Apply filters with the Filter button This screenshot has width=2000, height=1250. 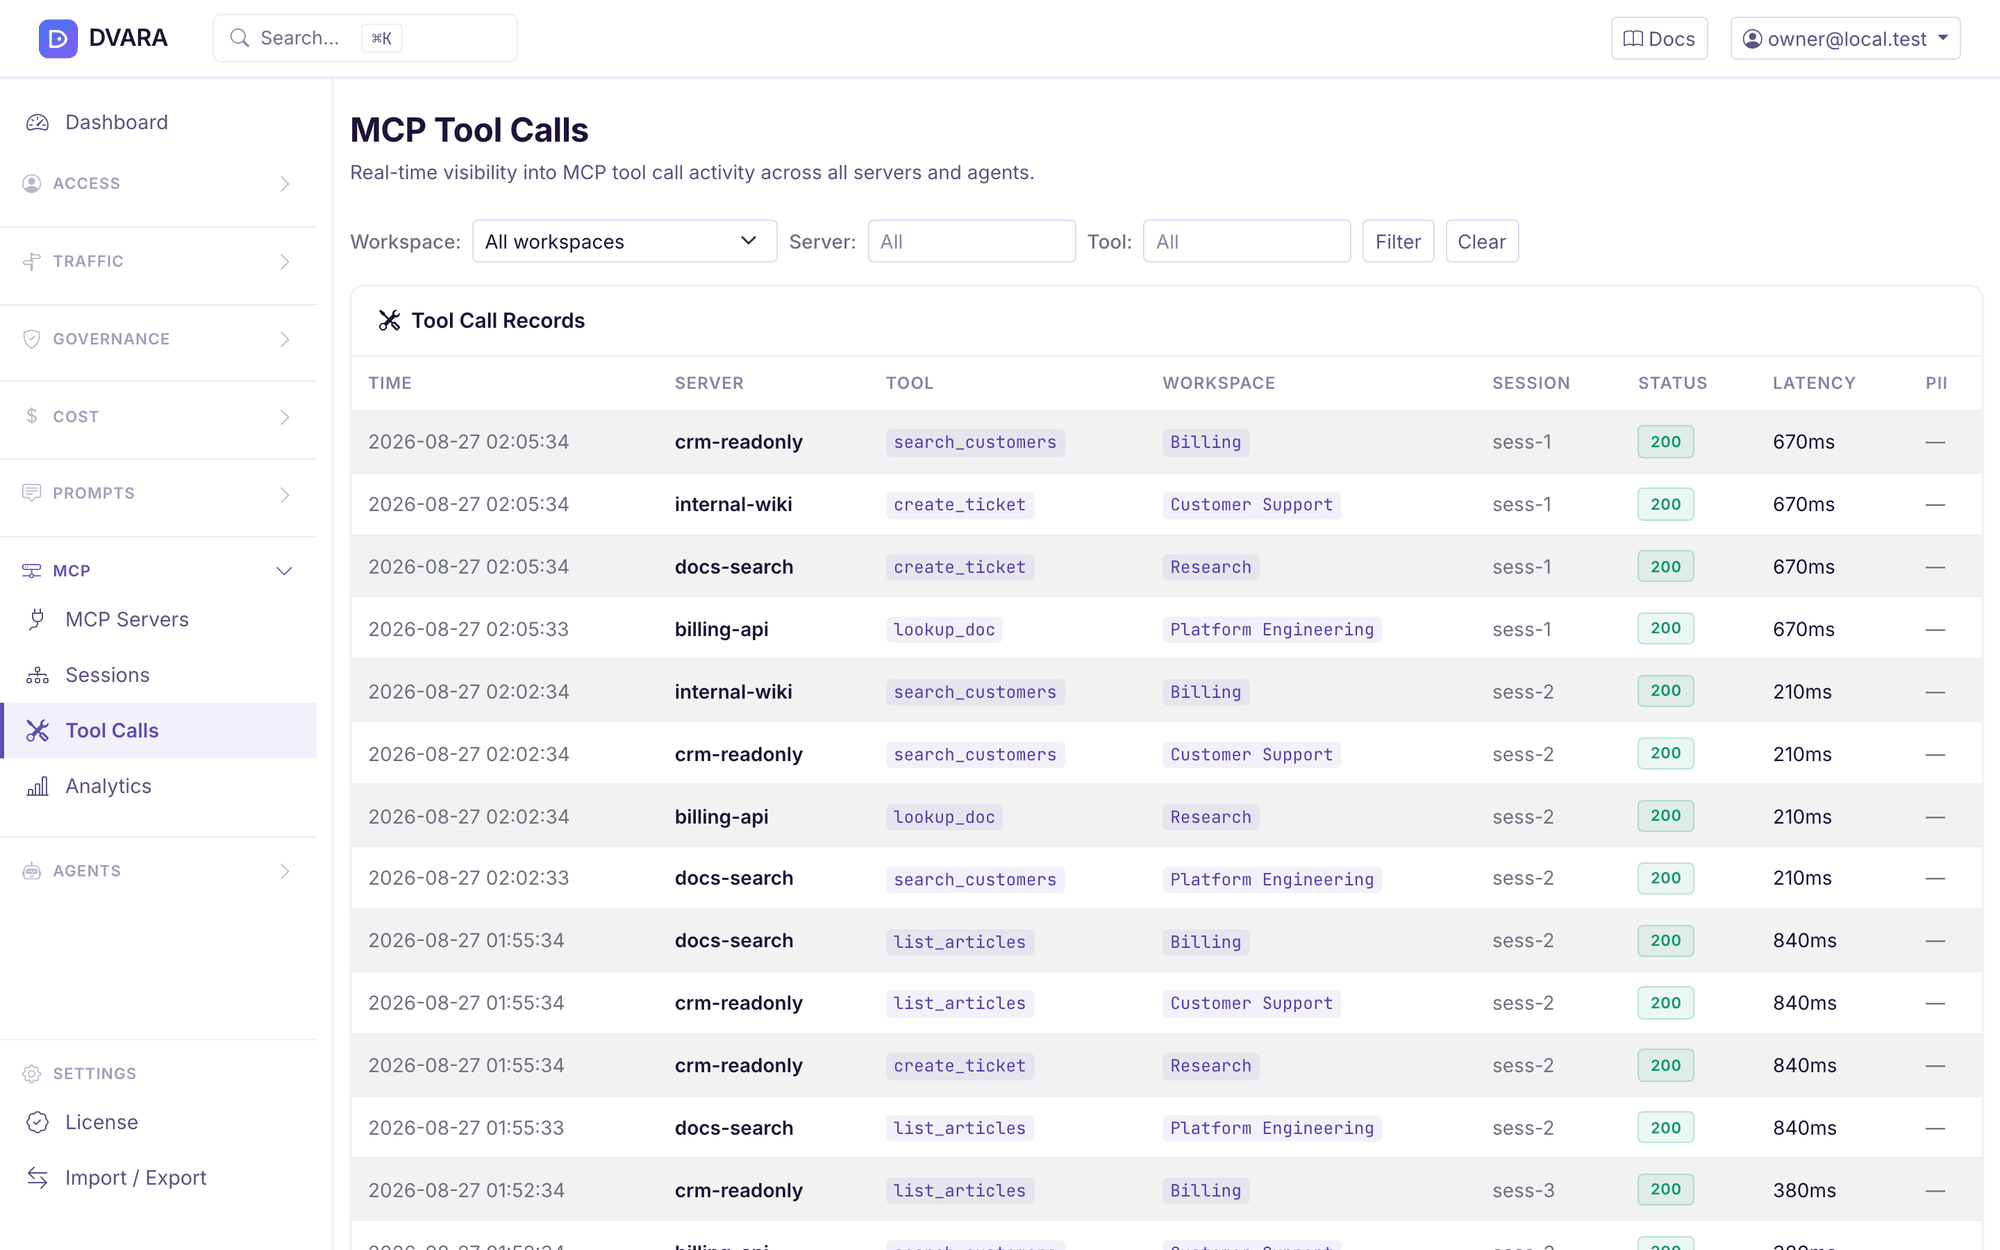click(1398, 241)
